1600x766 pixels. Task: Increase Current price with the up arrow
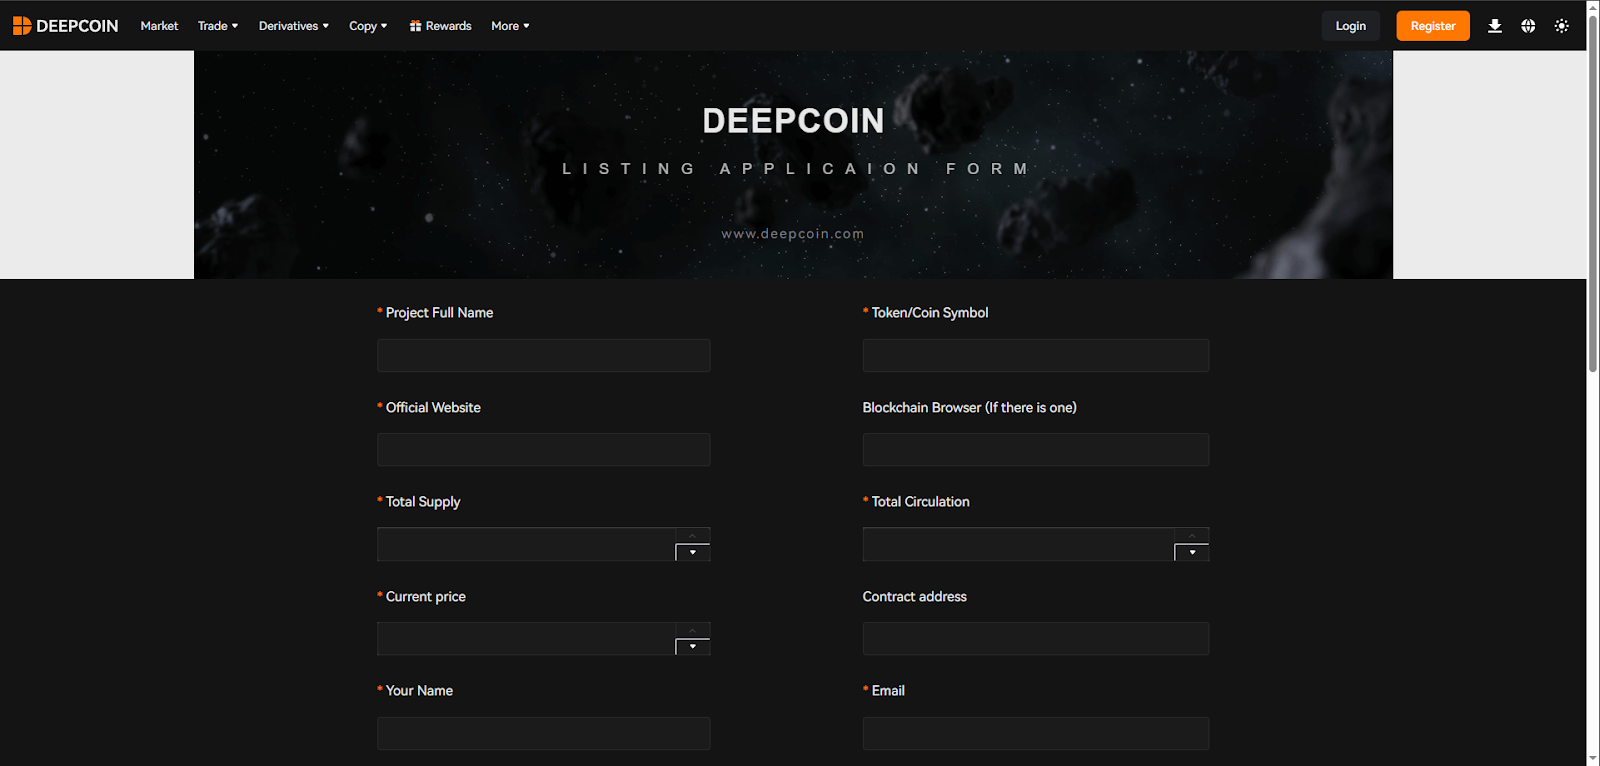tap(693, 630)
